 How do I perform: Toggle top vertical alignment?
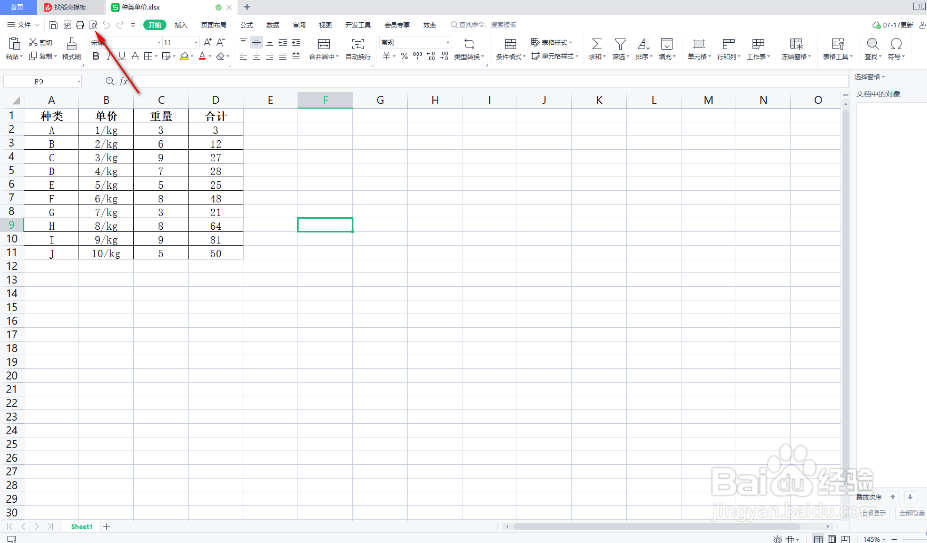coord(244,42)
